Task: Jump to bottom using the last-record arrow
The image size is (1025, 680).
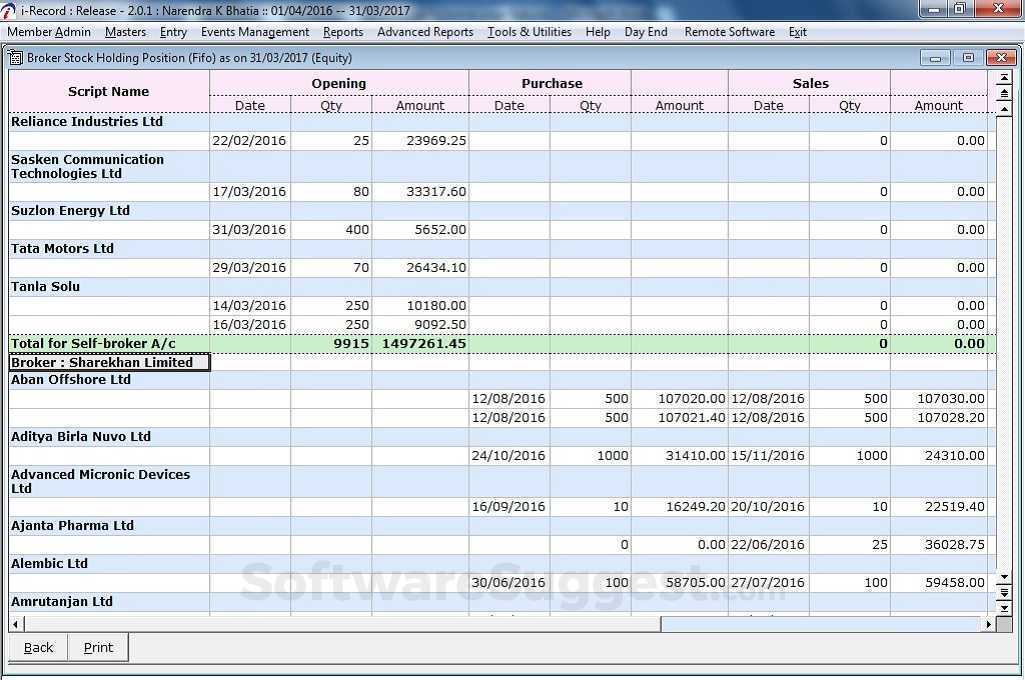Action: pyautogui.click(x=1004, y=608)
